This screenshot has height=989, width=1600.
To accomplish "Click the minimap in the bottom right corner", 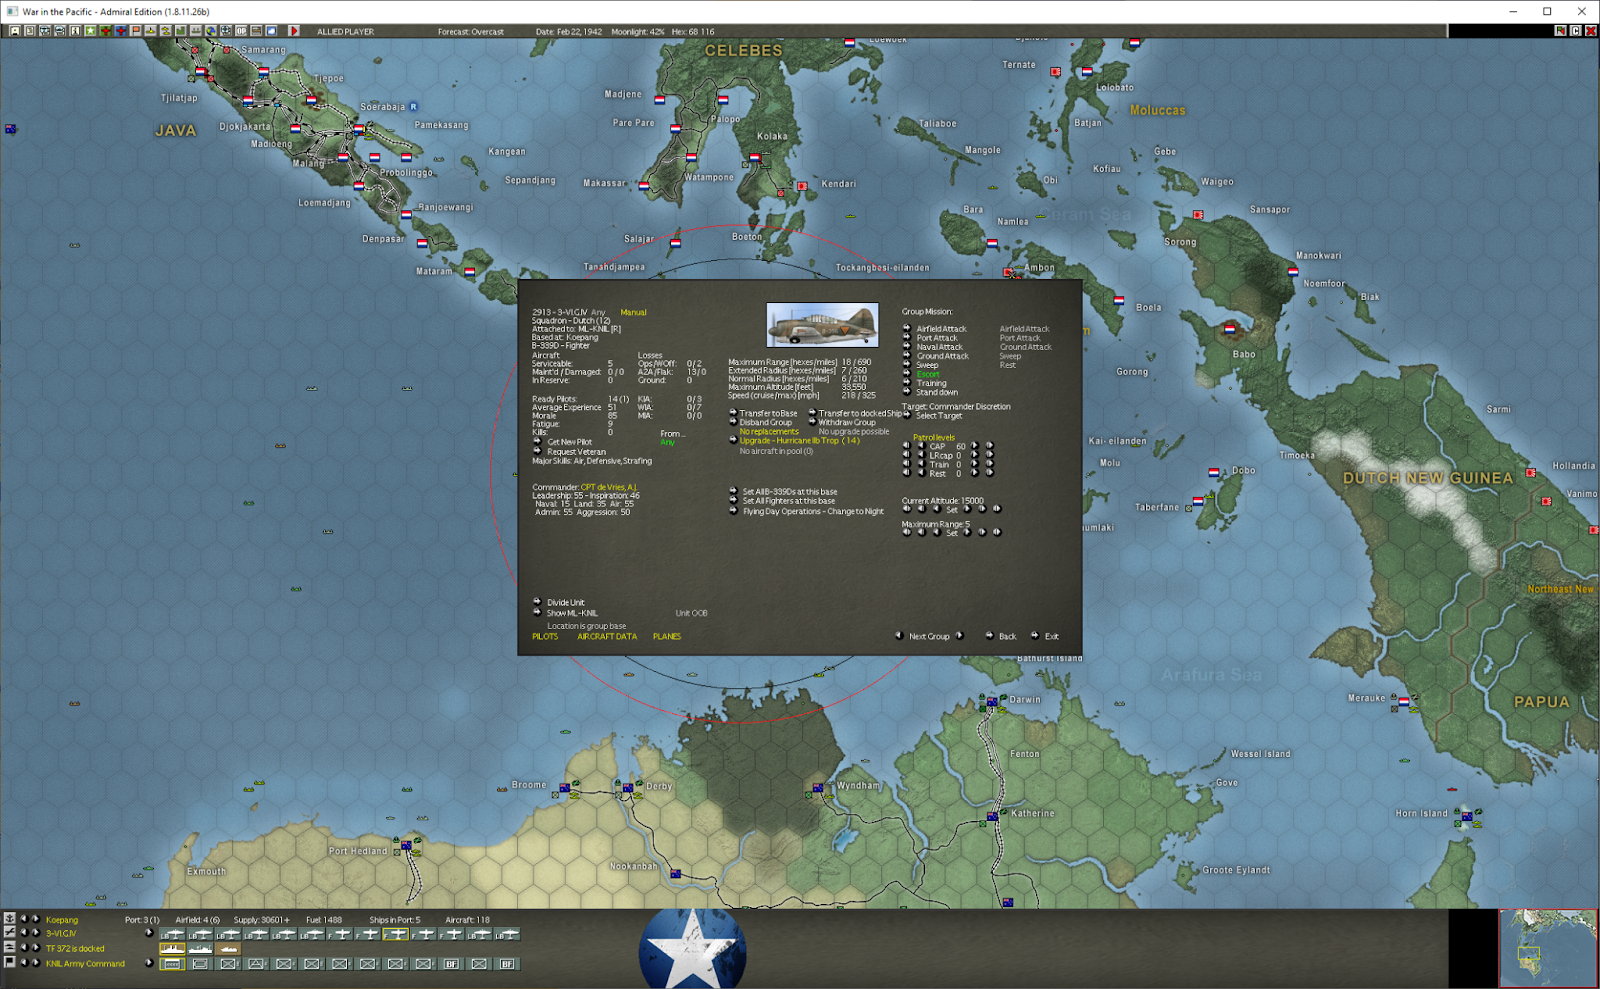I will (x=1548, y=948).
